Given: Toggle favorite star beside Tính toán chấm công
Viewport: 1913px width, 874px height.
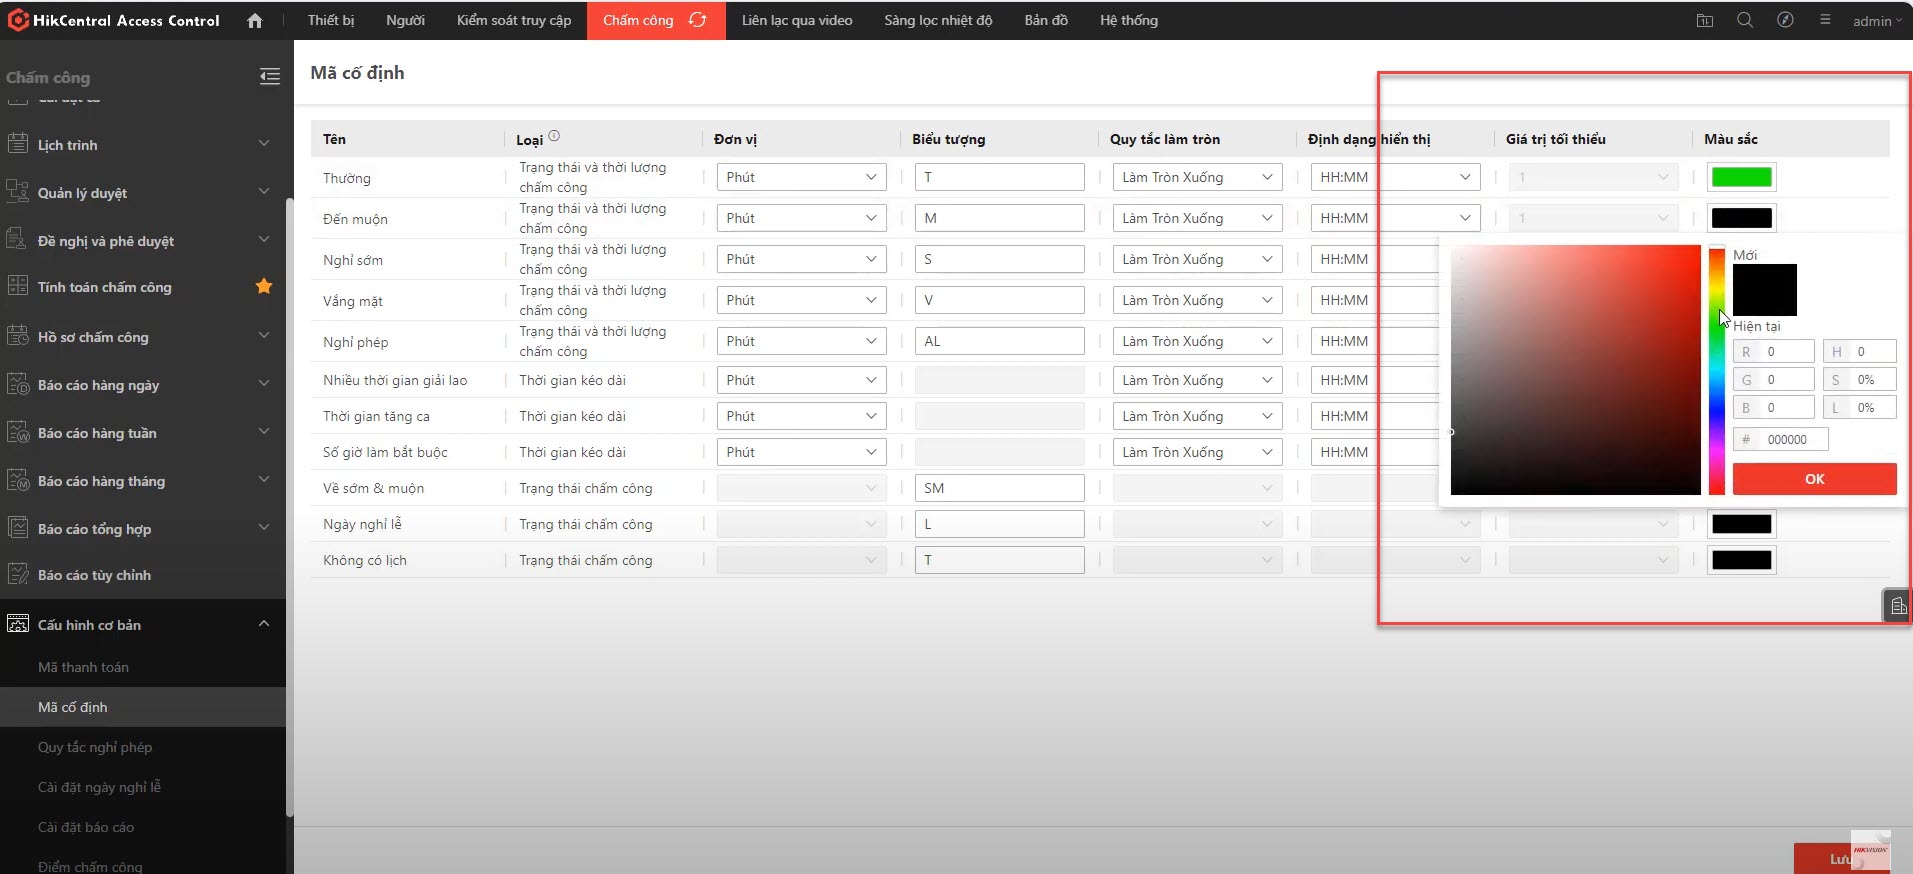Looking at the screenshot, I should click(264, 287).
